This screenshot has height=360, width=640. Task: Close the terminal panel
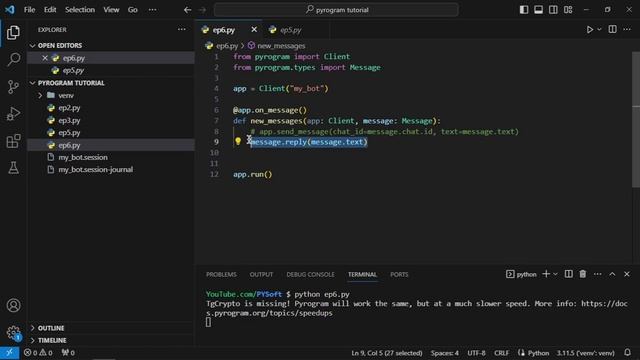(627, 274)
